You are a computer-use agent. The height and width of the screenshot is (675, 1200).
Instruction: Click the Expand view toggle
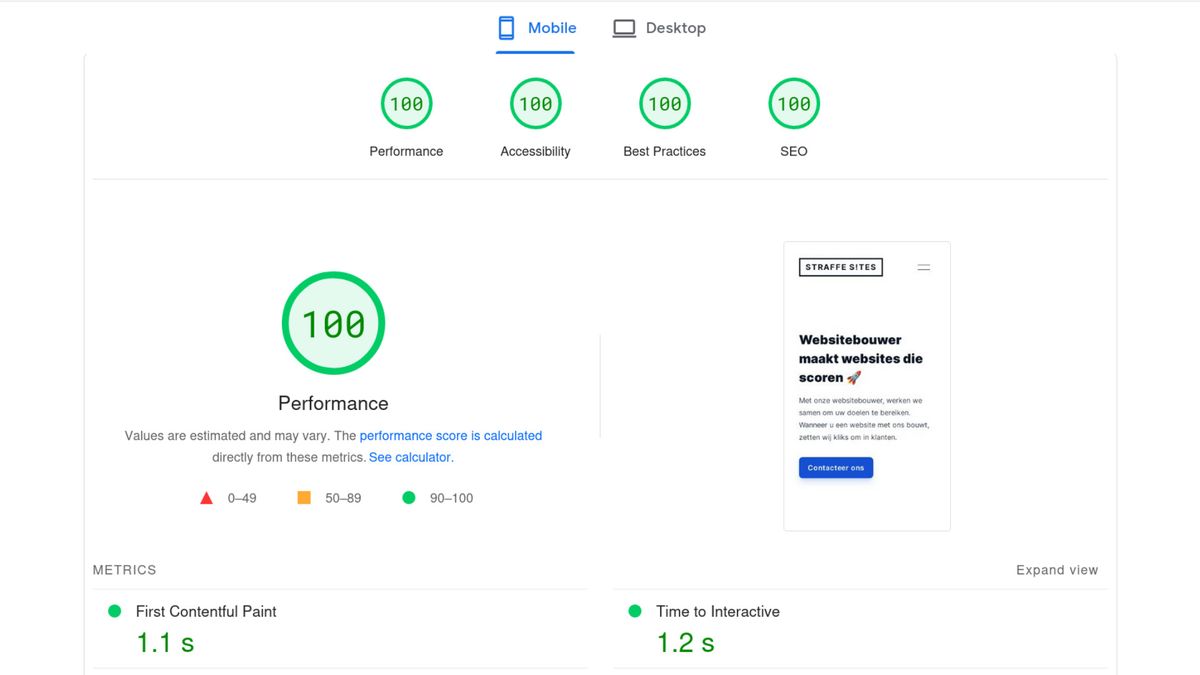[x=1057, y=570]
